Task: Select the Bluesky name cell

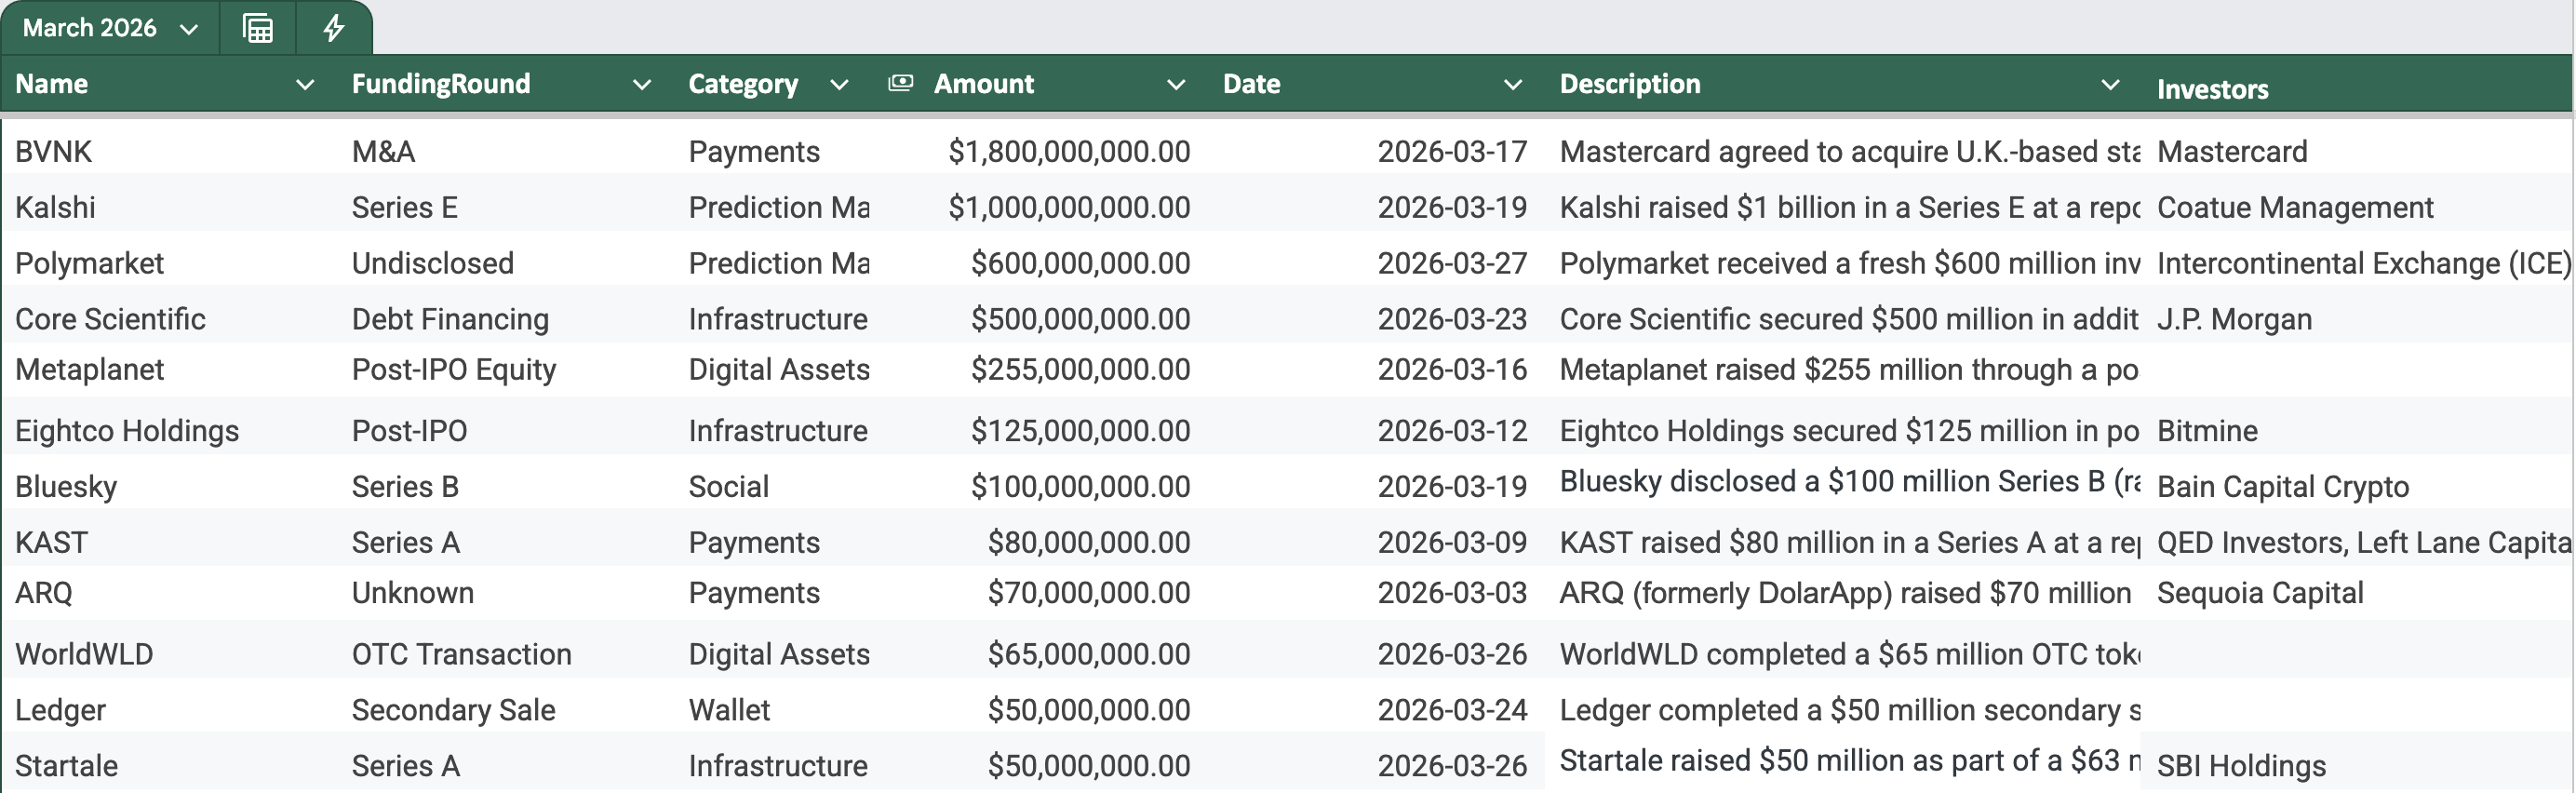Action: click(x=66, y=487)
